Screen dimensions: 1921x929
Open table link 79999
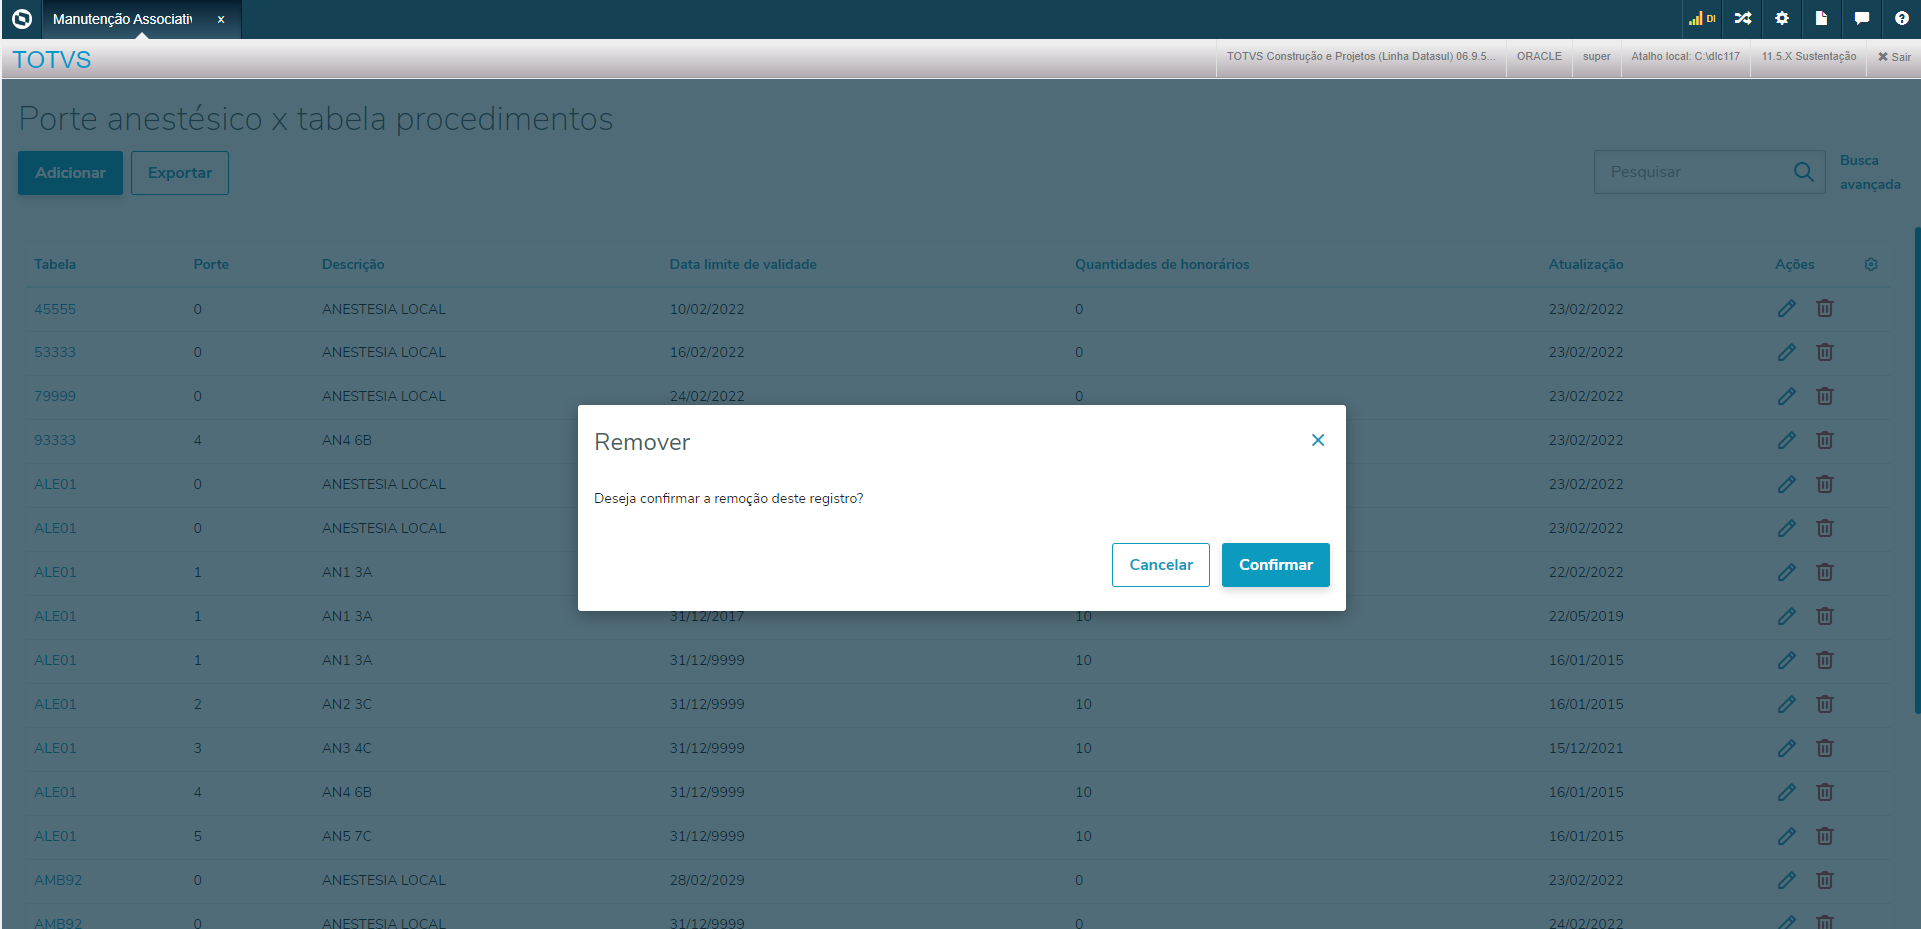coord(55,396)
